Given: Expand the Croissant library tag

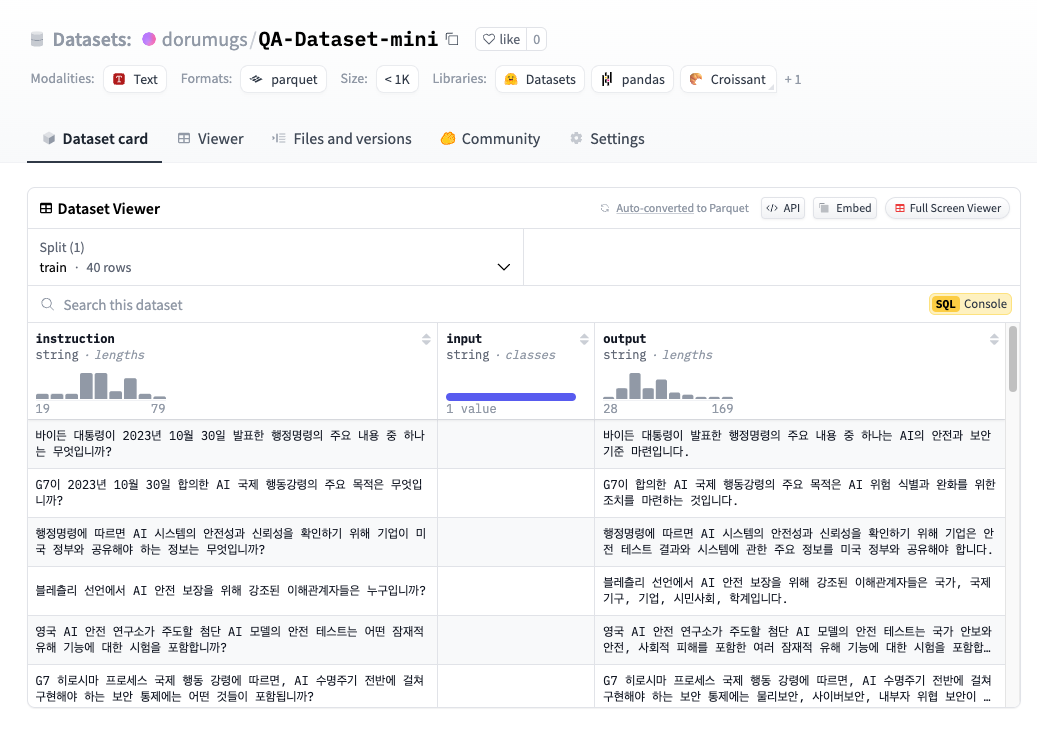Looking at the screenshot, I should pyautogui.click(x=728, y=79).
